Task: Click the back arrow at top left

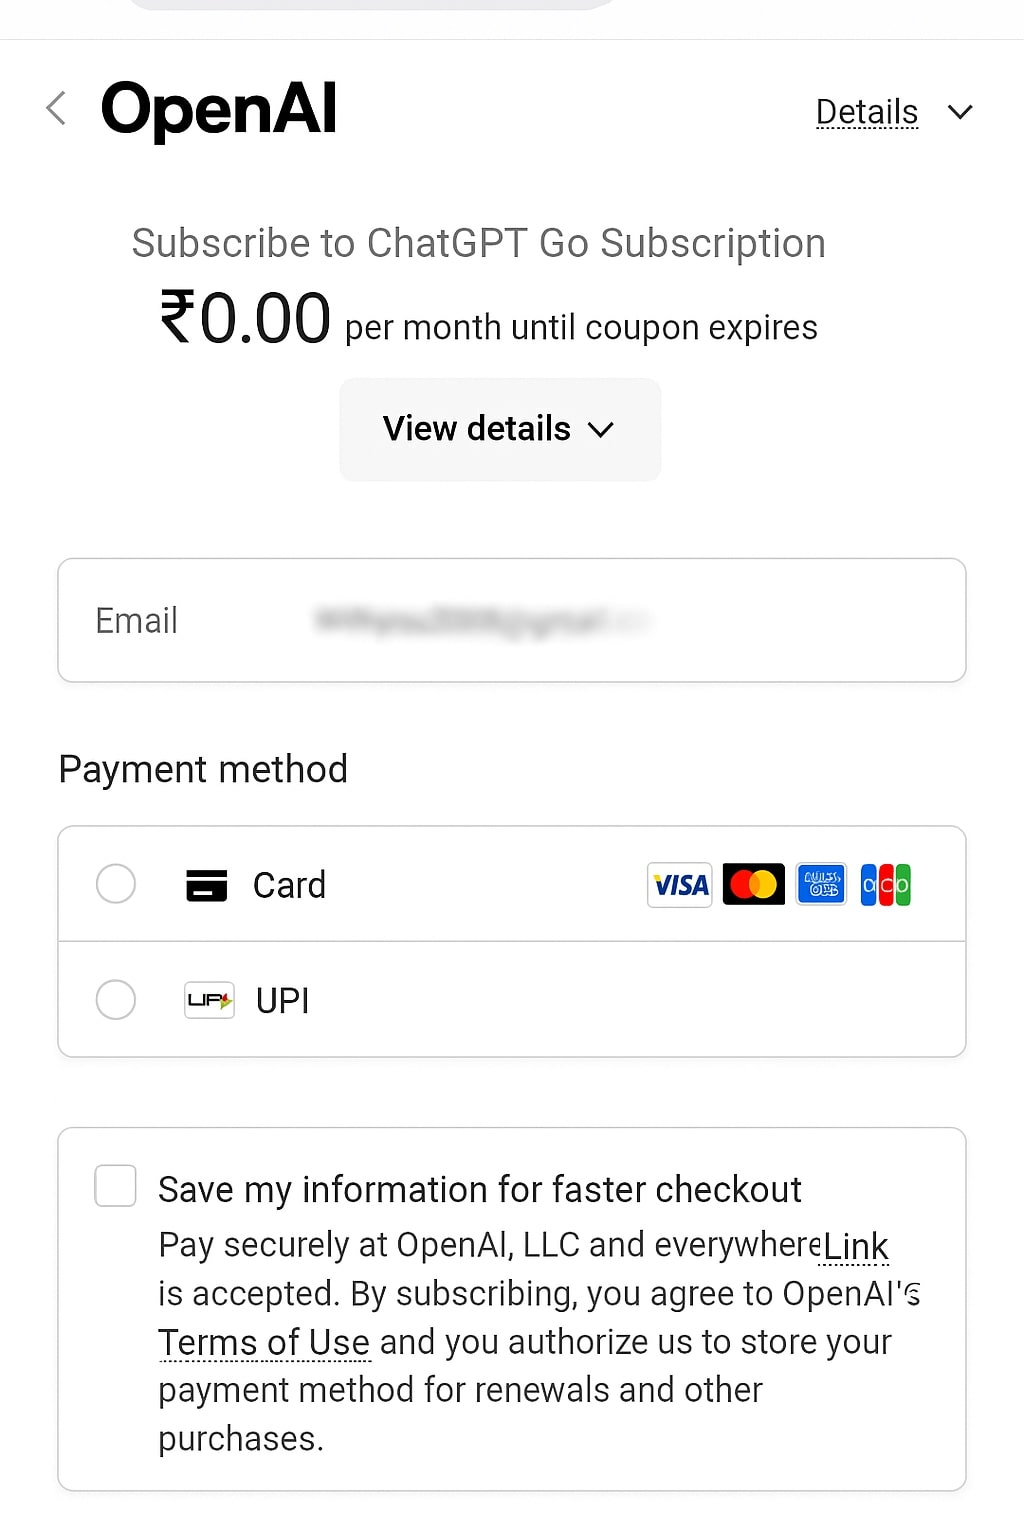Action: tap(56, 108)
